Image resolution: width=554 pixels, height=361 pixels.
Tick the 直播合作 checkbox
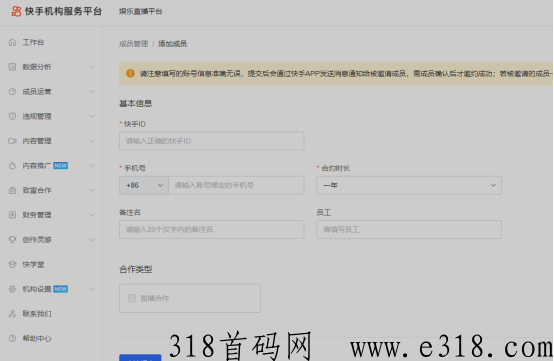click(x=132, y=298)
